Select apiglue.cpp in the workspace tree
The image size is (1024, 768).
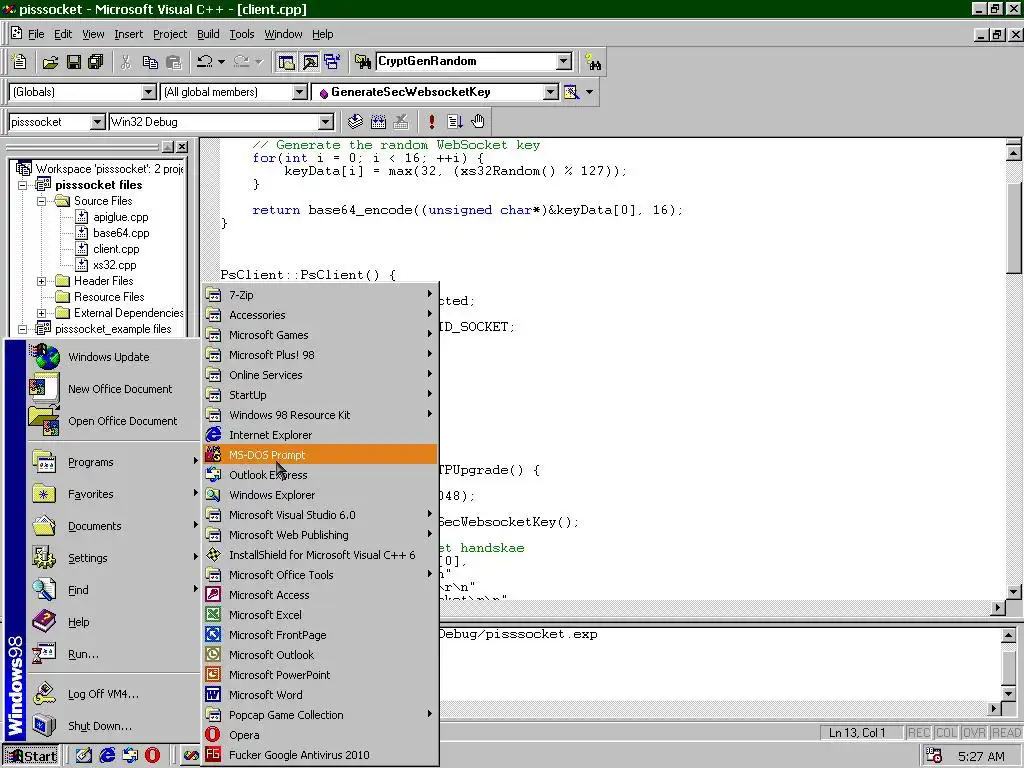point(120,217)
